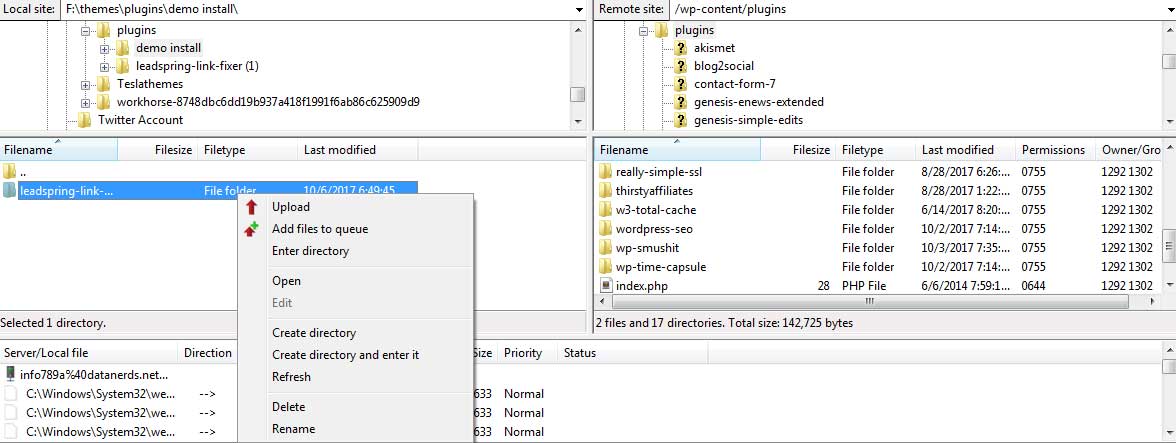Screen dimensions: 1176x443
Task: Click Upload in the context menu
Action: tap(291, 207)
